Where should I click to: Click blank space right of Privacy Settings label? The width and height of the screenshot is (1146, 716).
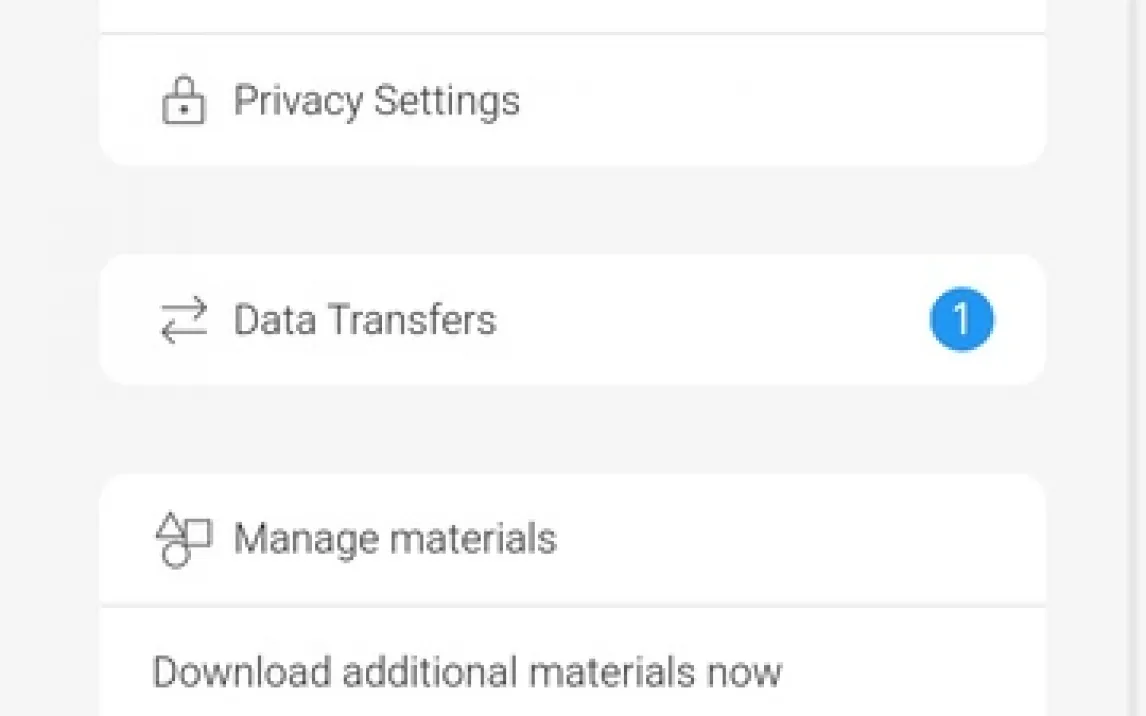780,101
